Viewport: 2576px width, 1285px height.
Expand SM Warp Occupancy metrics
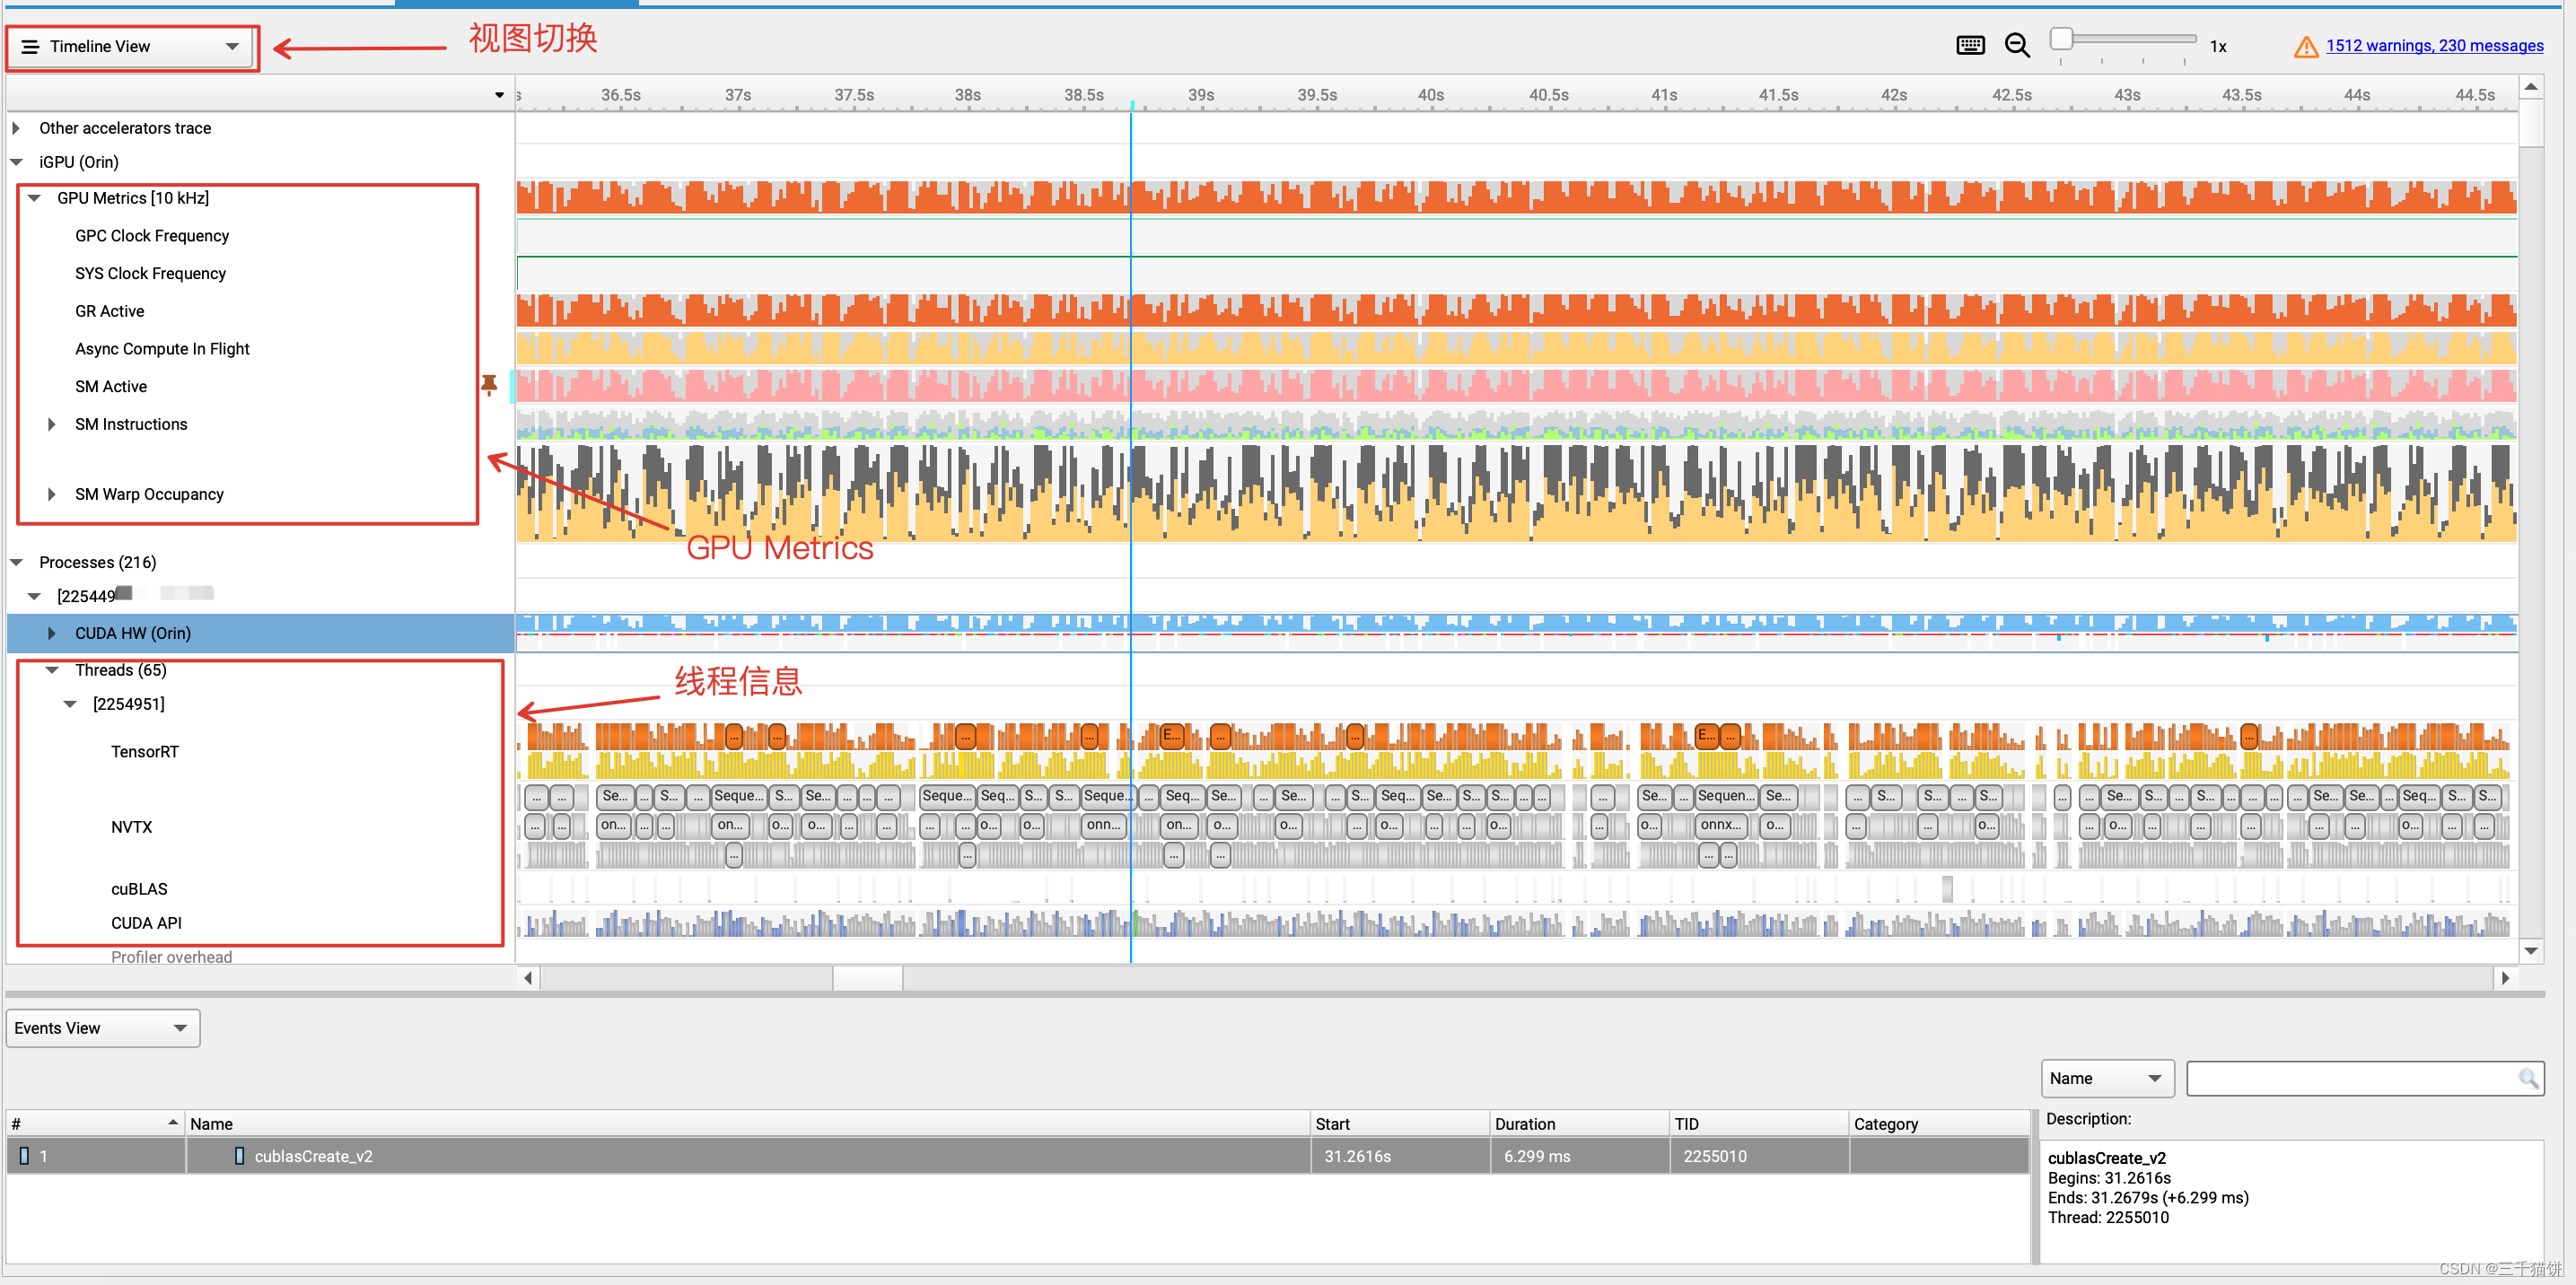51,494
